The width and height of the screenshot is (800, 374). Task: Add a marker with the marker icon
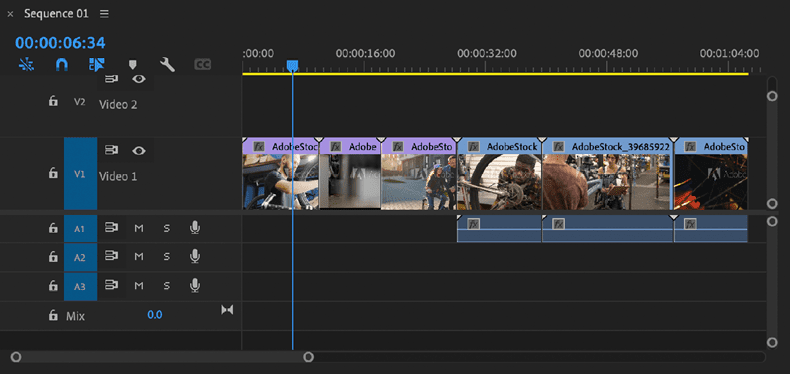[133, 65]
